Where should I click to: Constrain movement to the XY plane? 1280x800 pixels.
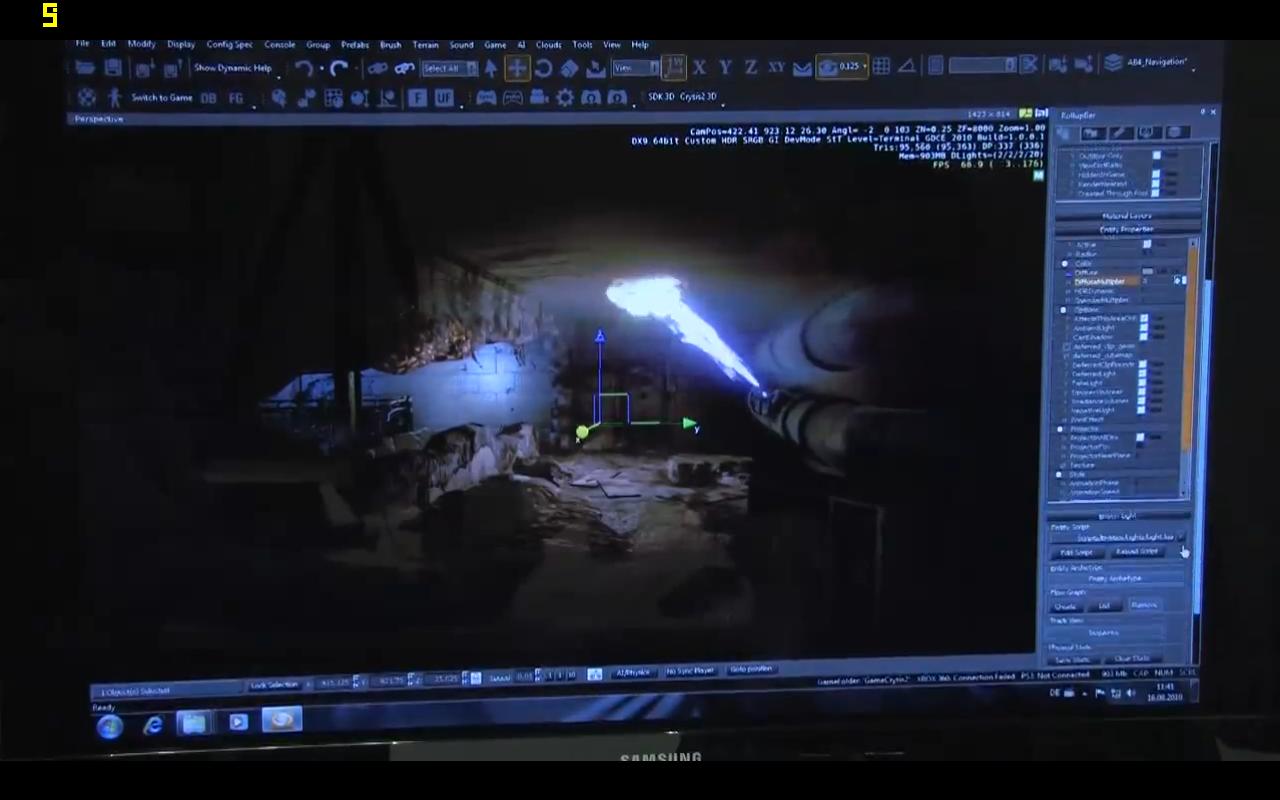[x=776, y=68]
